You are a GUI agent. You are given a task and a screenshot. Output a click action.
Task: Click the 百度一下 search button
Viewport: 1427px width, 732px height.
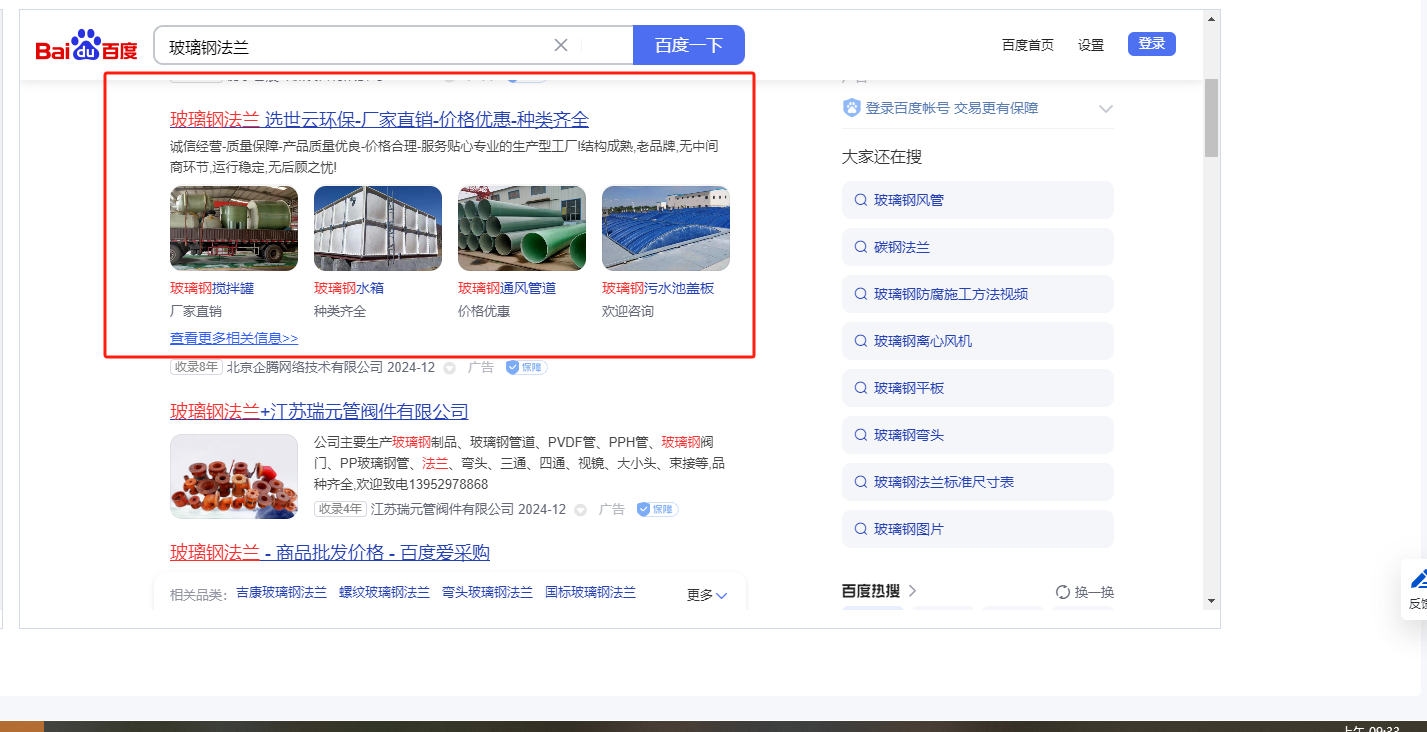coord(689,45)
